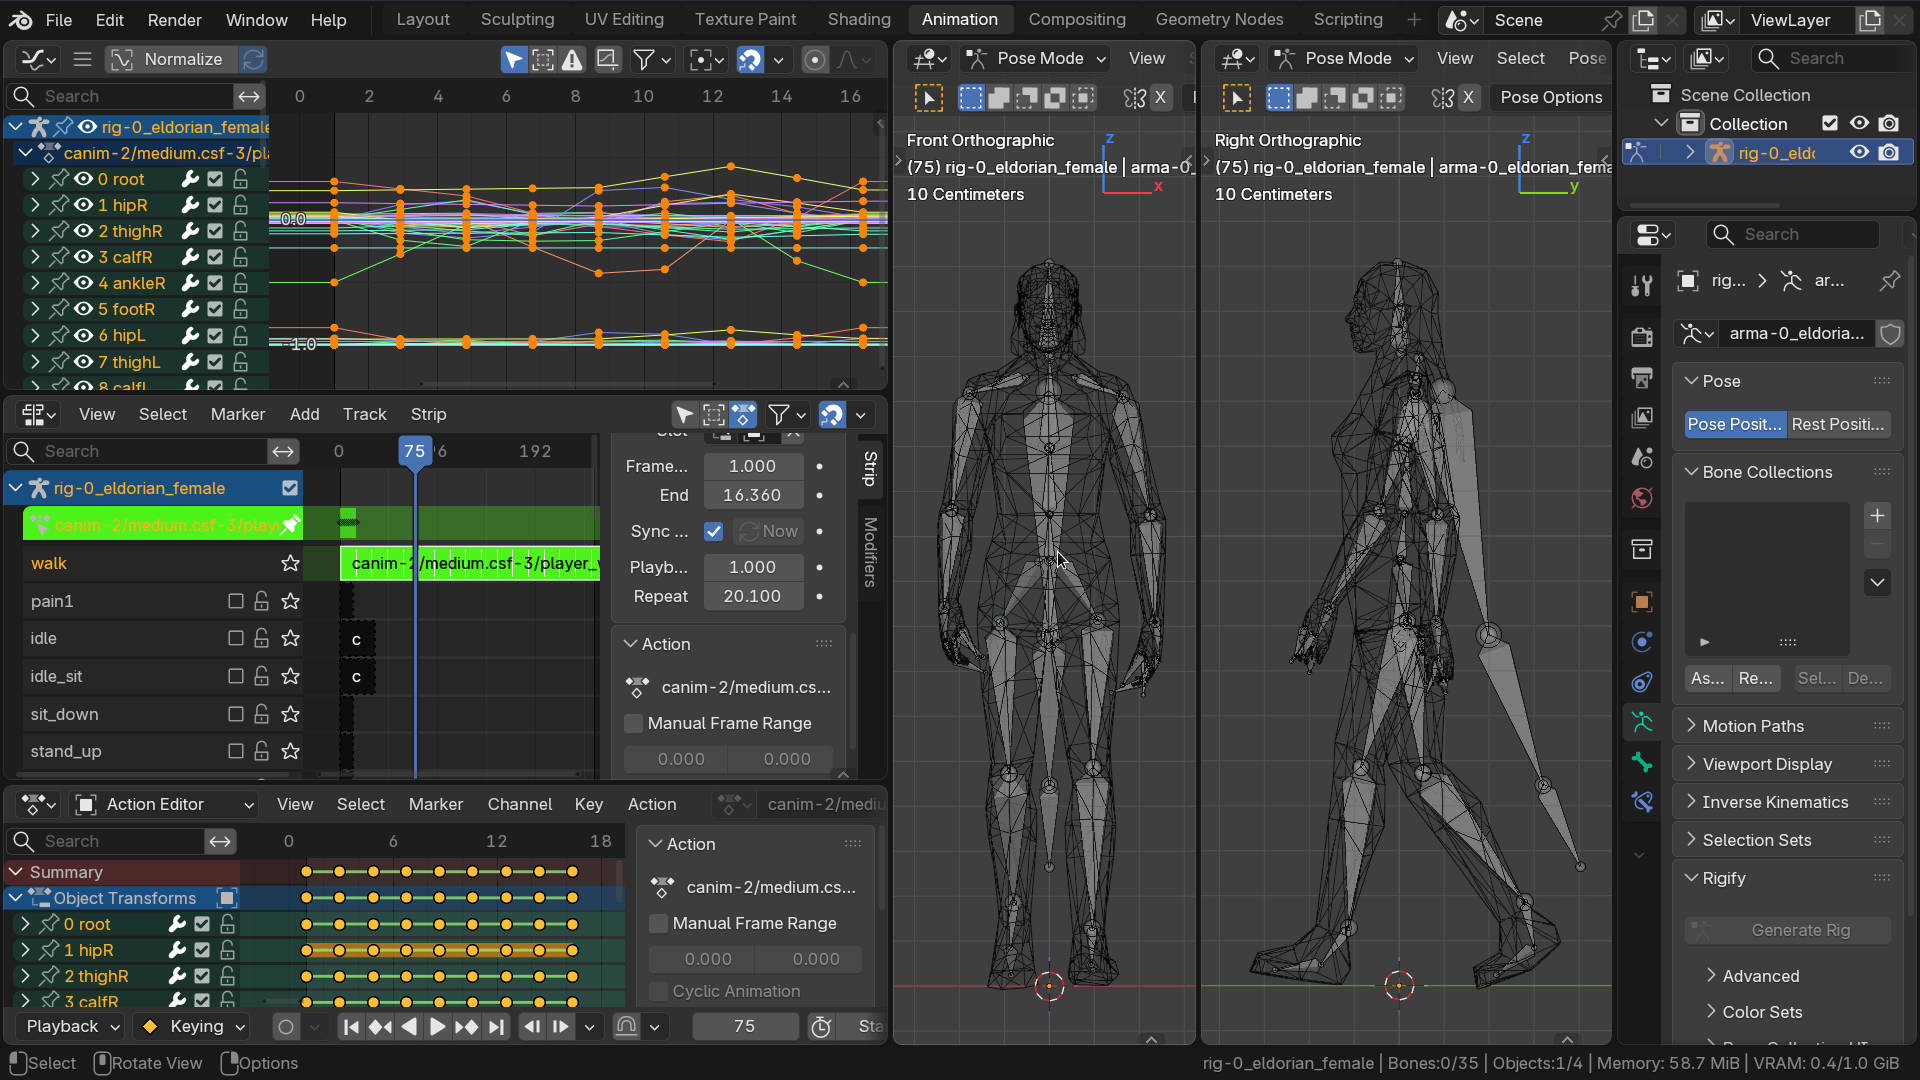
Task: Open the Object Data armature properties tab
Action: pos(1641,722)
